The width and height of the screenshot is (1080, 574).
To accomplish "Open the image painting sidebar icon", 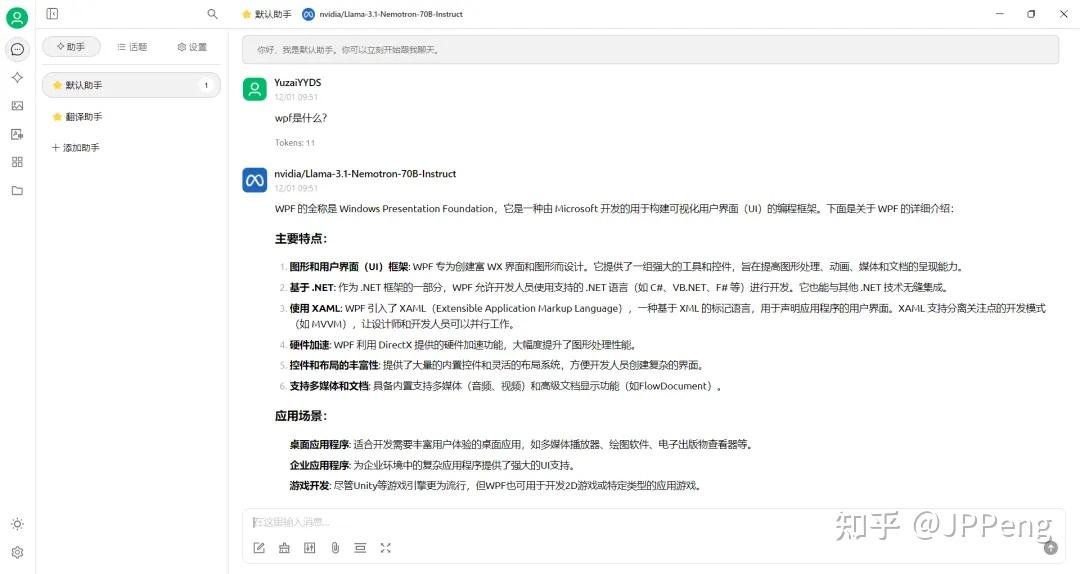I will 17,106.
